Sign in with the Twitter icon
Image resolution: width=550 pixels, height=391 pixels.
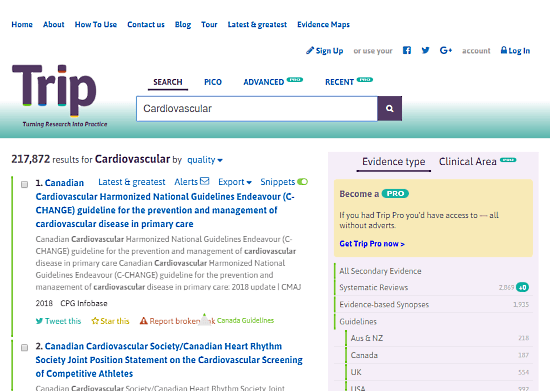pos(425,50)
